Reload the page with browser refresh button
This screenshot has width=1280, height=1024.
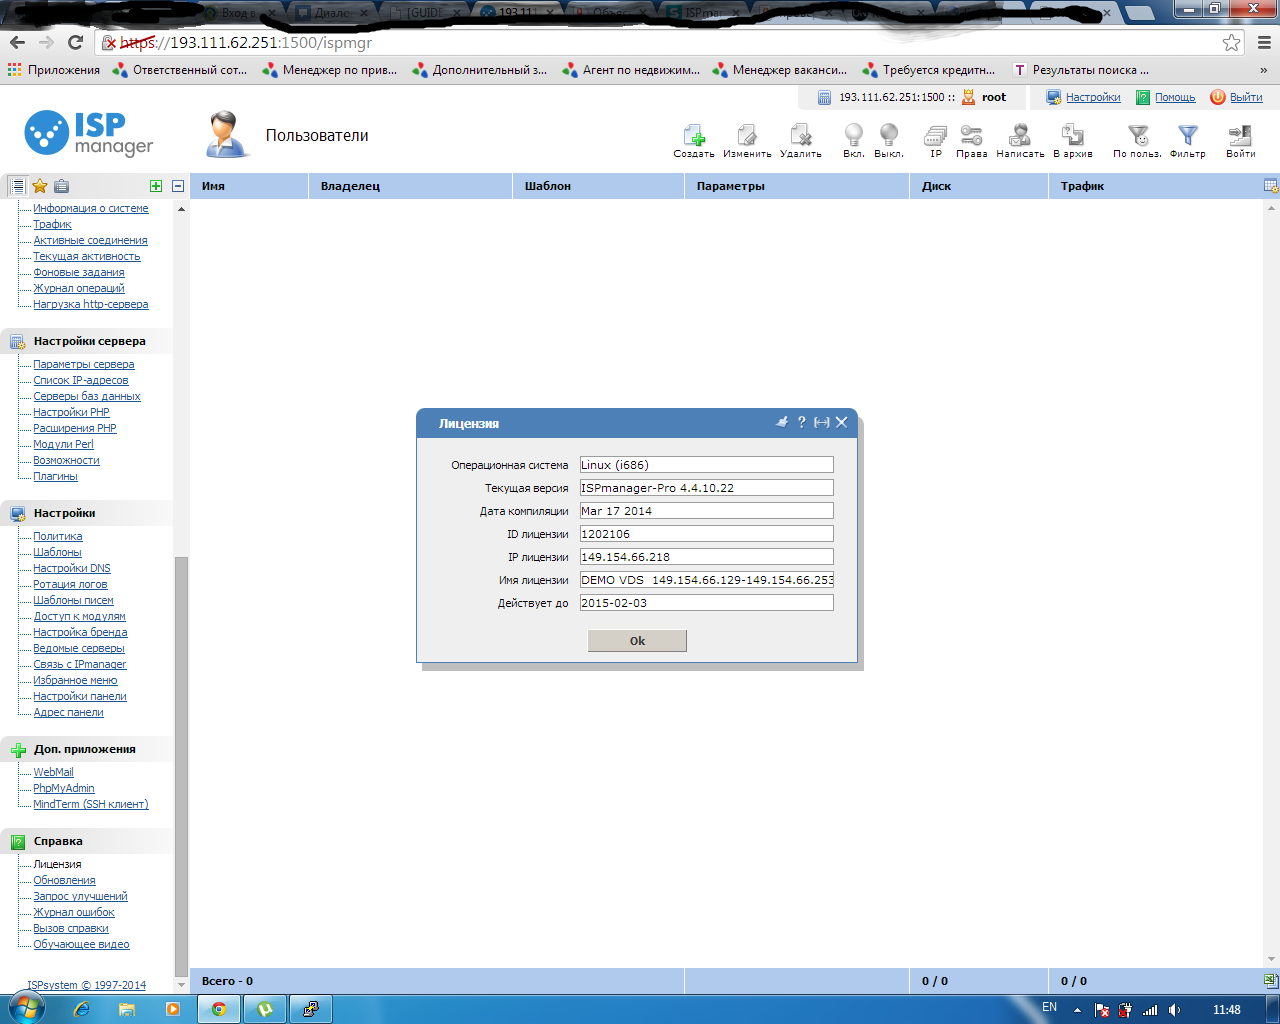75,42
